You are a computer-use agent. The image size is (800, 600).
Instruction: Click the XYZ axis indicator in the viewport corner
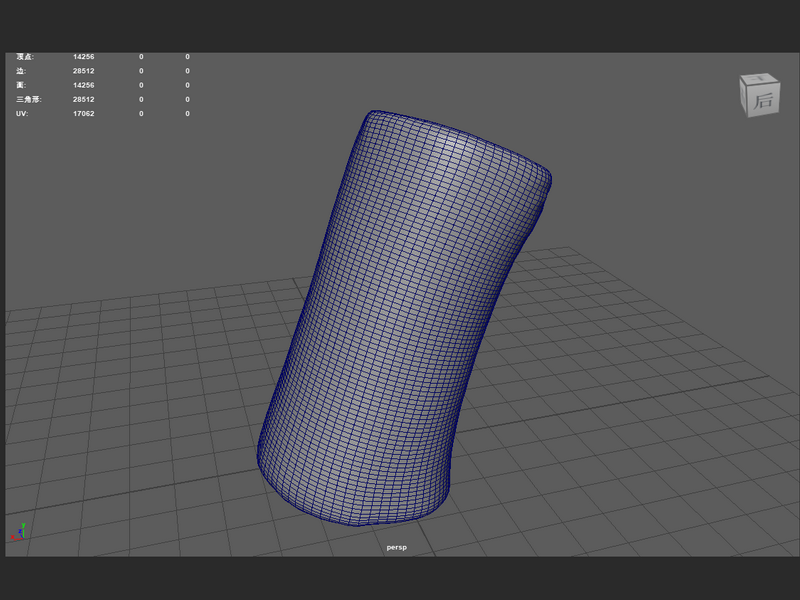[x=18, y=532]
